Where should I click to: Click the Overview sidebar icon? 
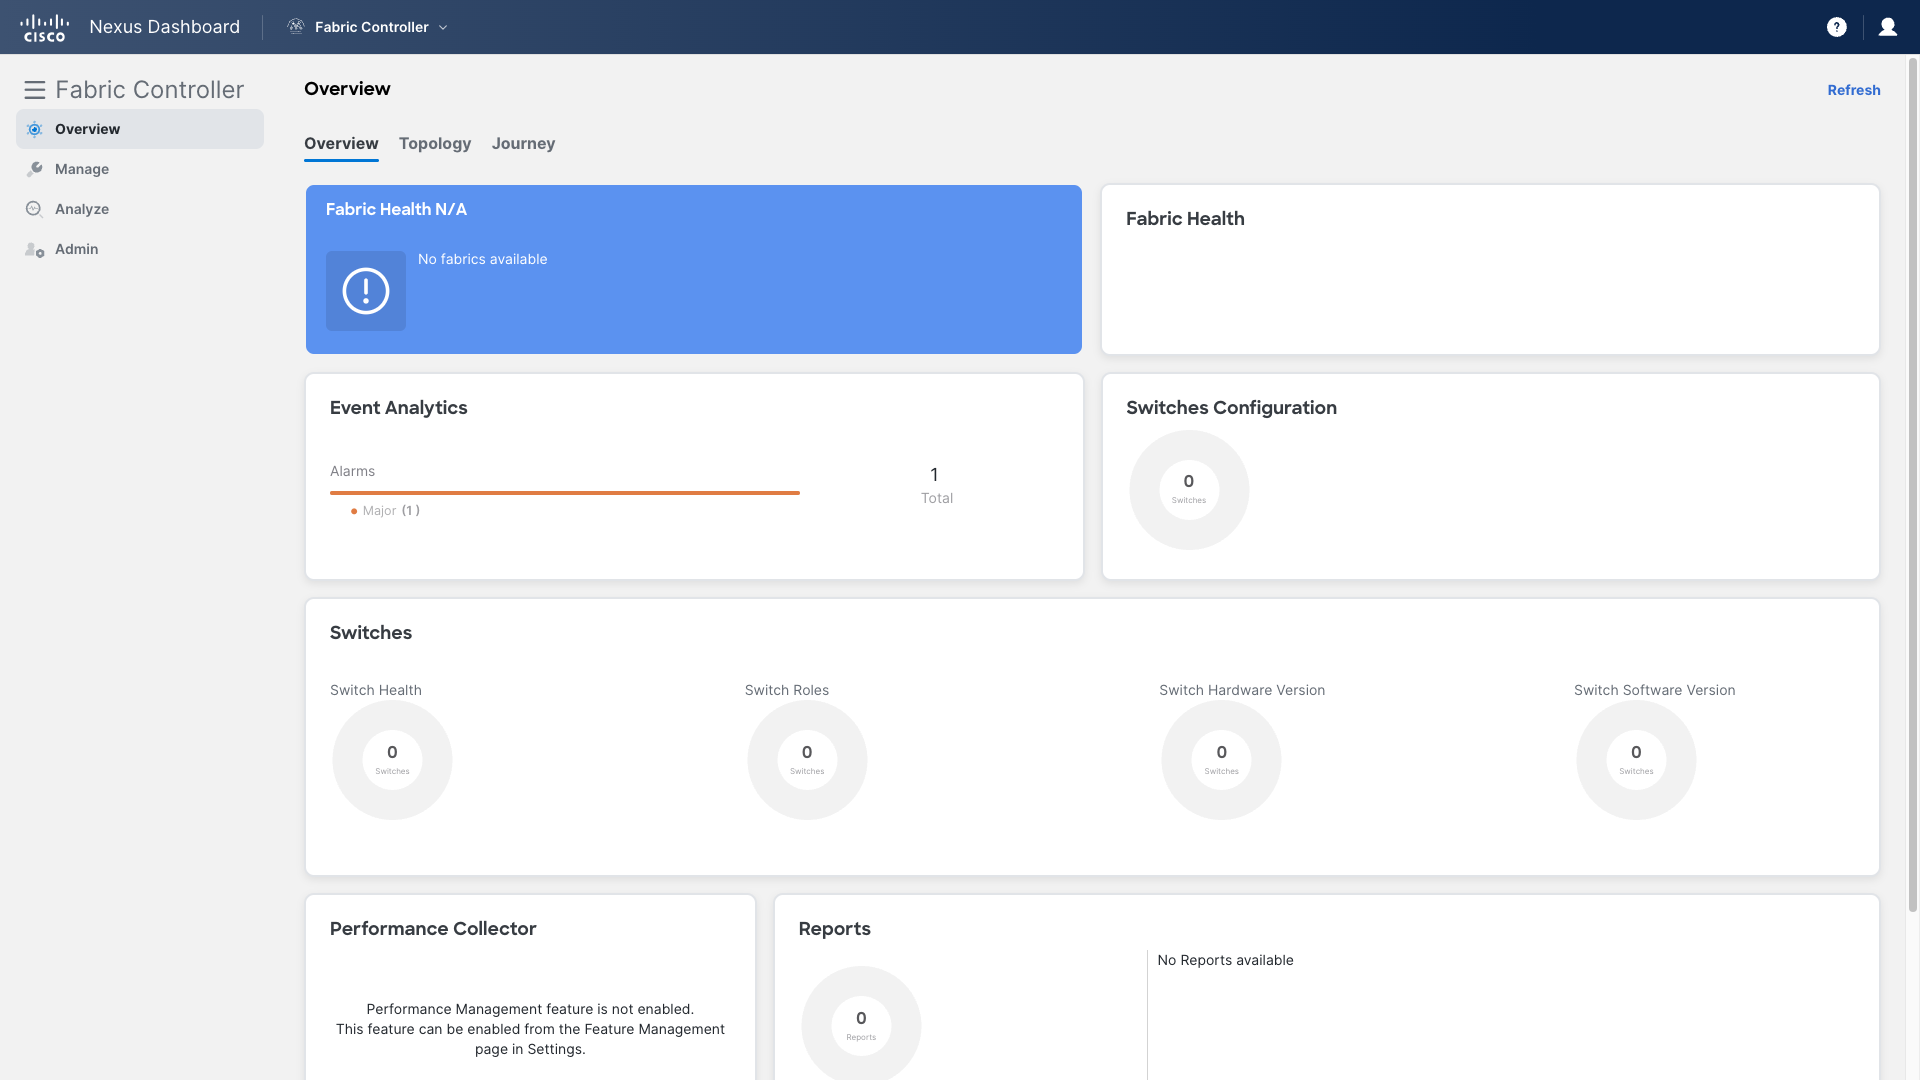(35, 129)
